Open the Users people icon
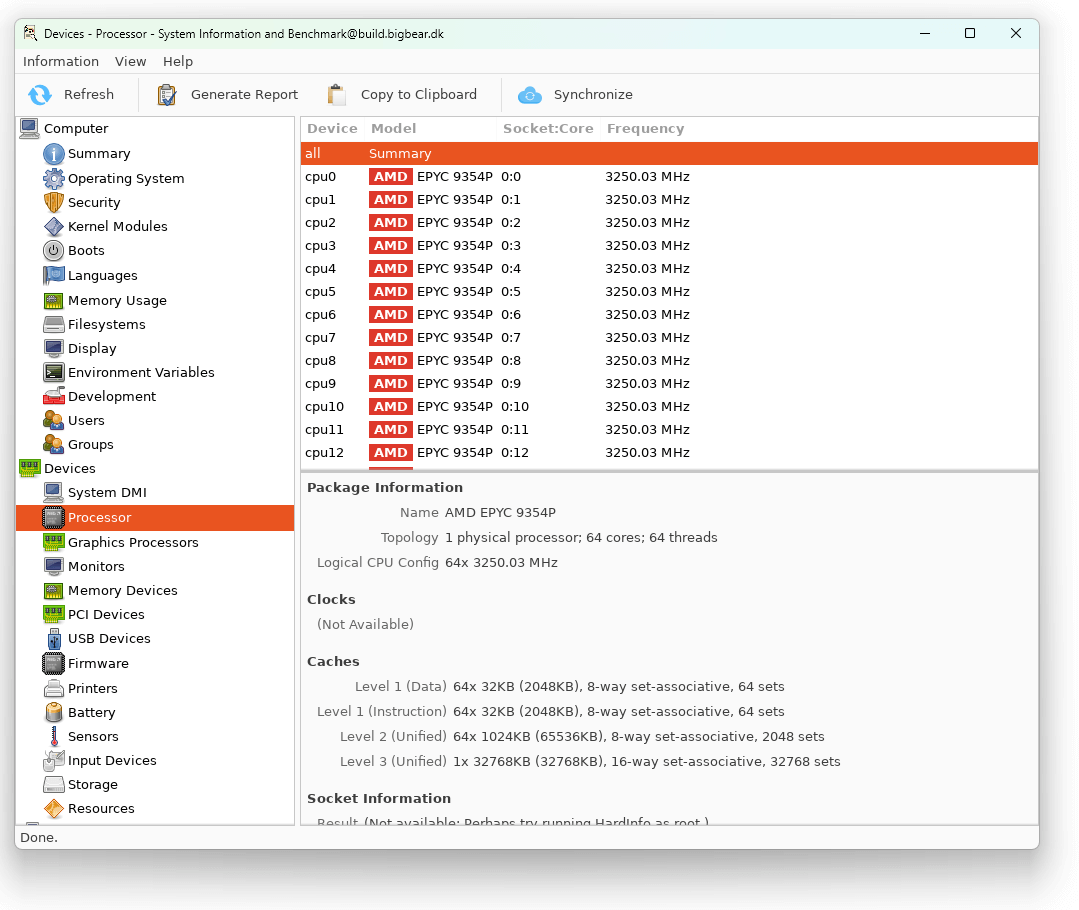This screenshot has width=1079, height=910. tap(54, 421)
